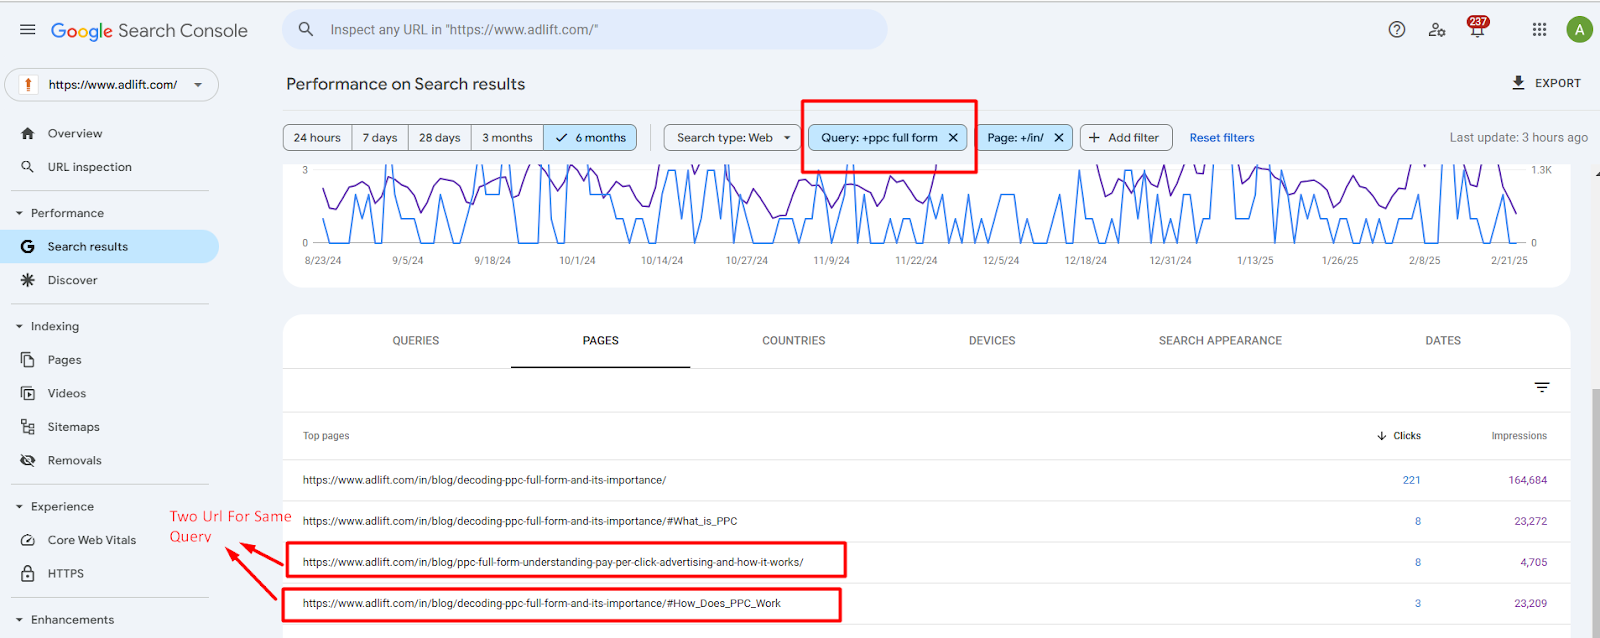
Task: Click the Sitemaps tree icon
Action: pos(27,427)
